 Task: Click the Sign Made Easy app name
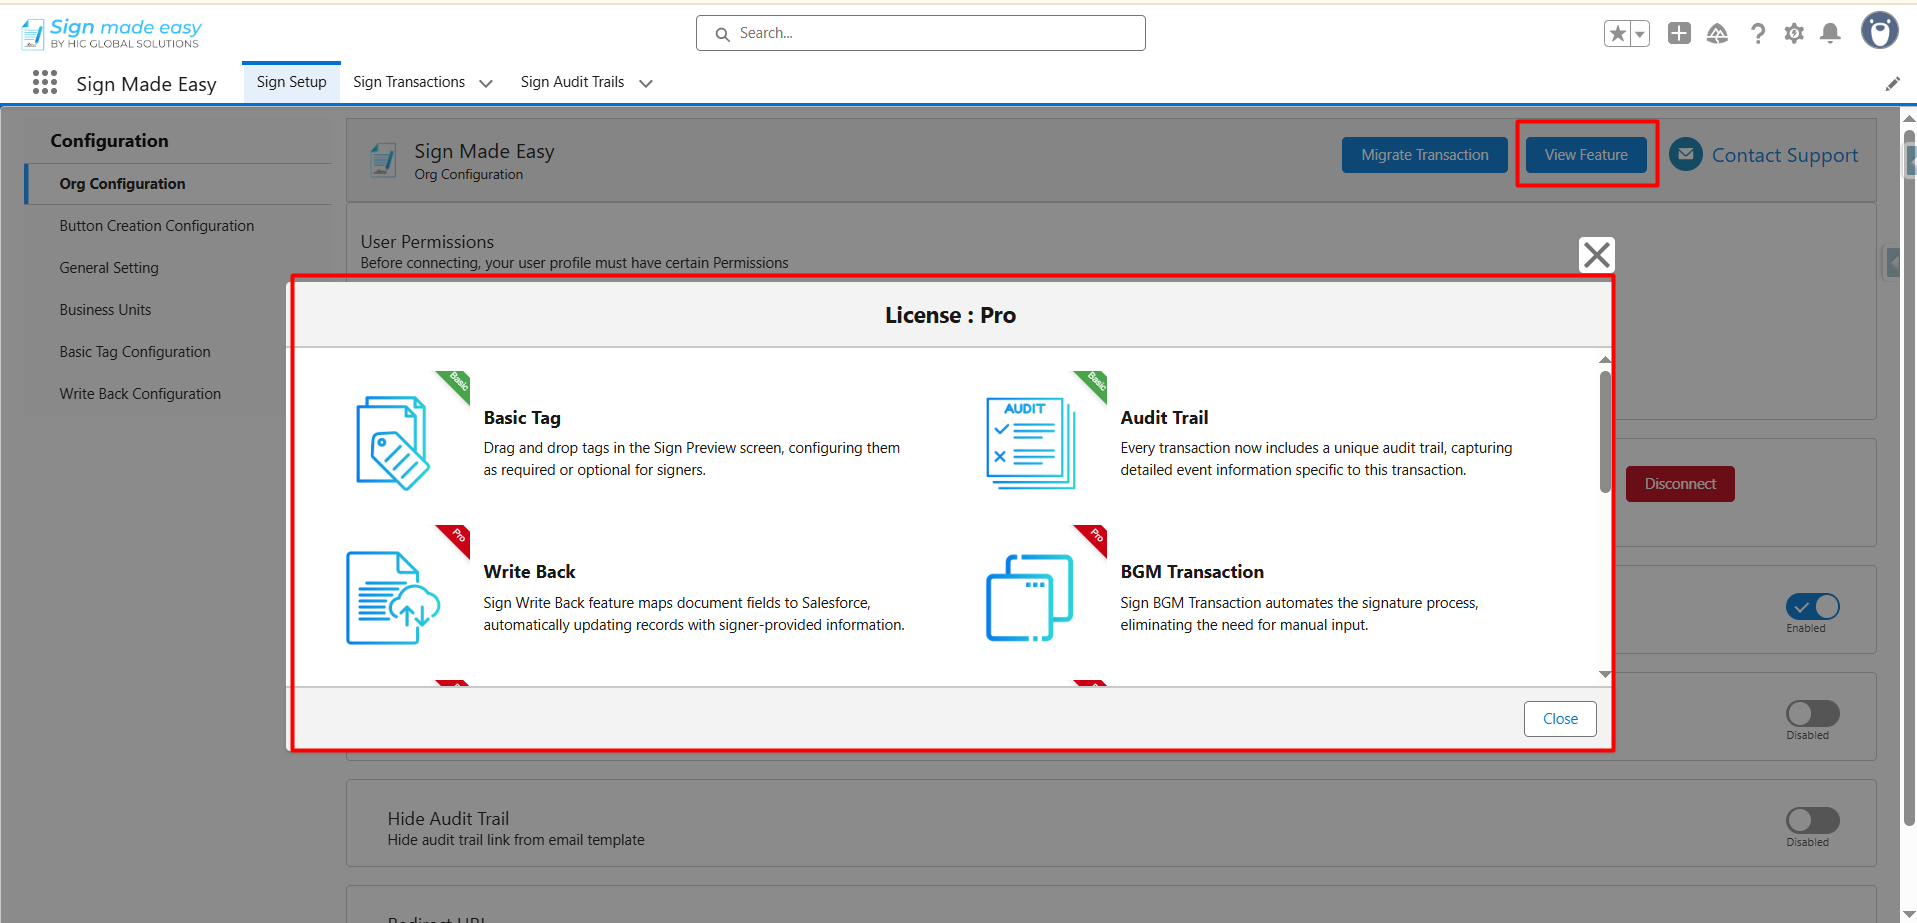pyautogui.click(x=146, y=84)
